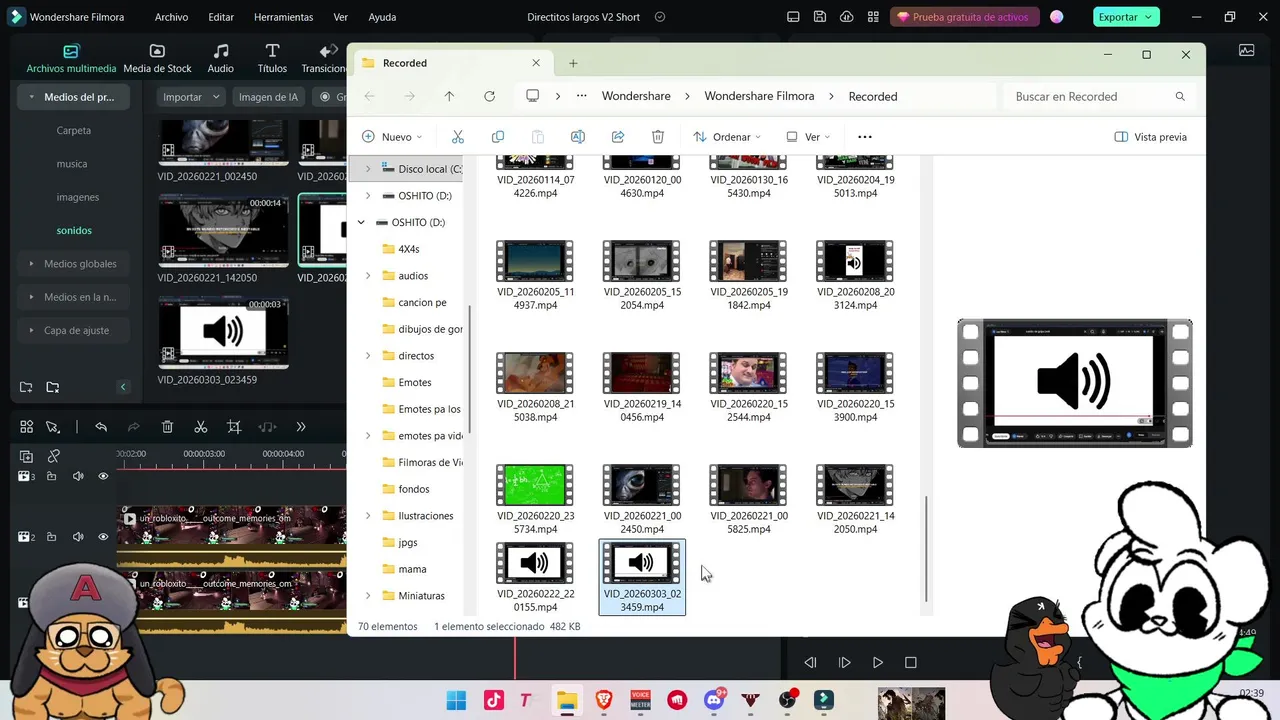
Task: Select the file VID_20260220_235734.mp4
Action: click(535, 499)
